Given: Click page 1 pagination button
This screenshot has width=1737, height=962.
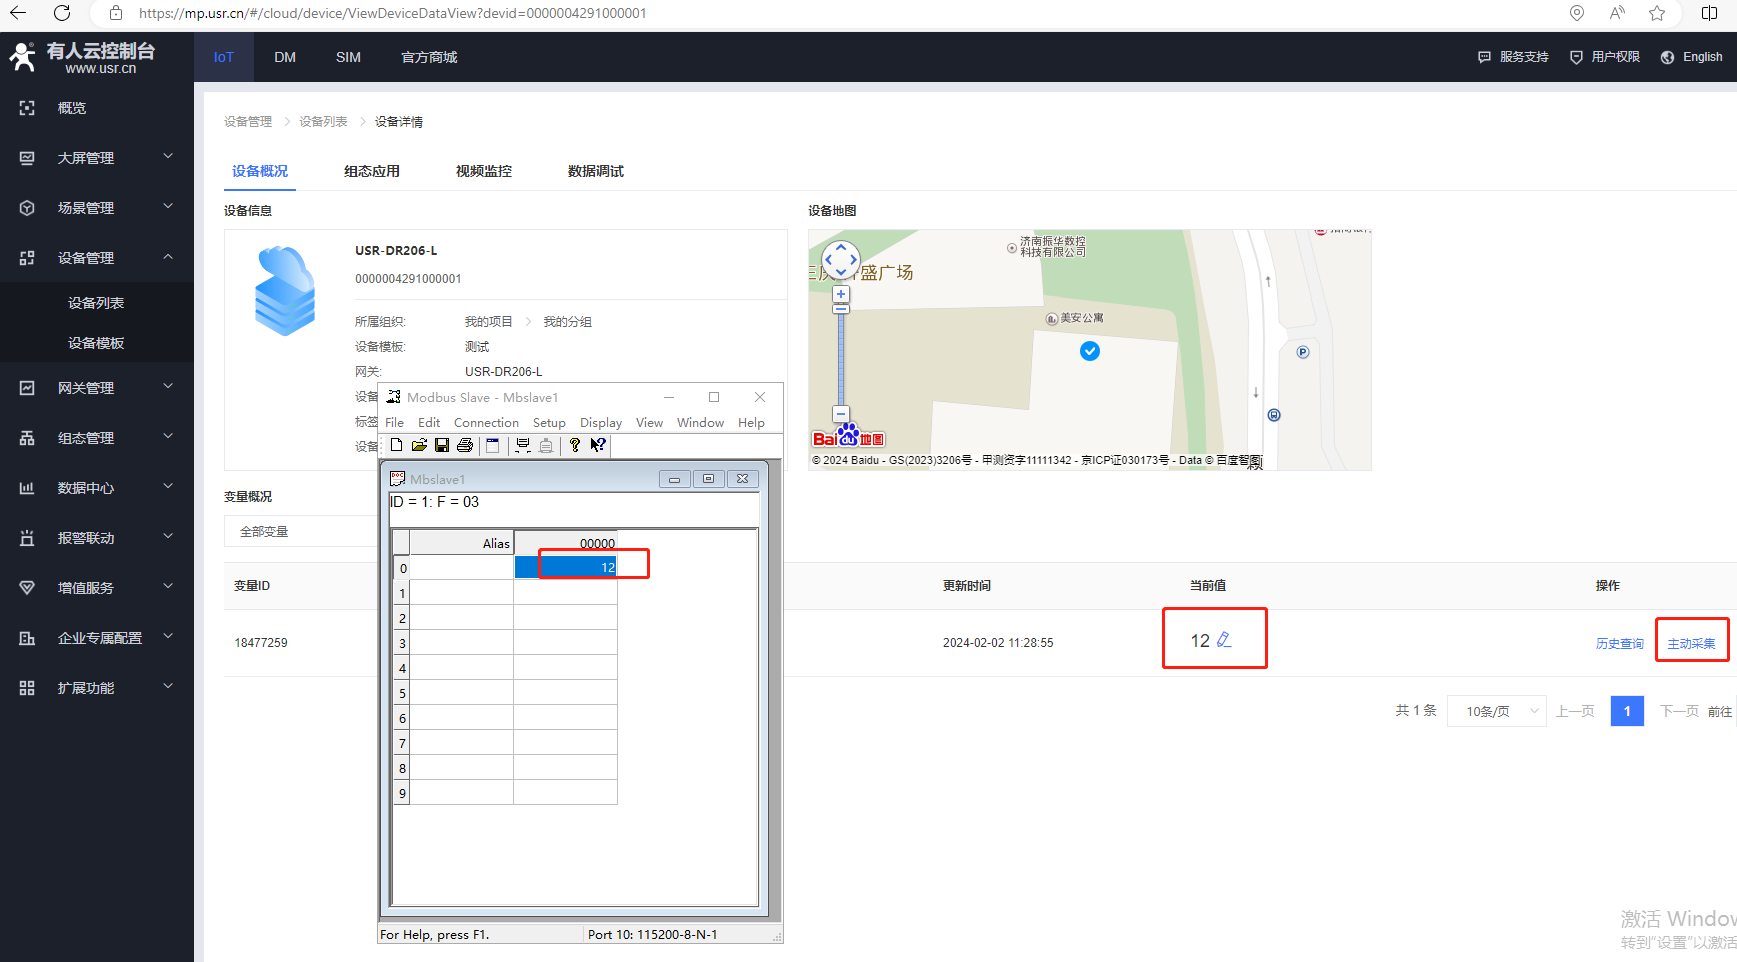Looking at the screenshot, I should [1627, 711].
